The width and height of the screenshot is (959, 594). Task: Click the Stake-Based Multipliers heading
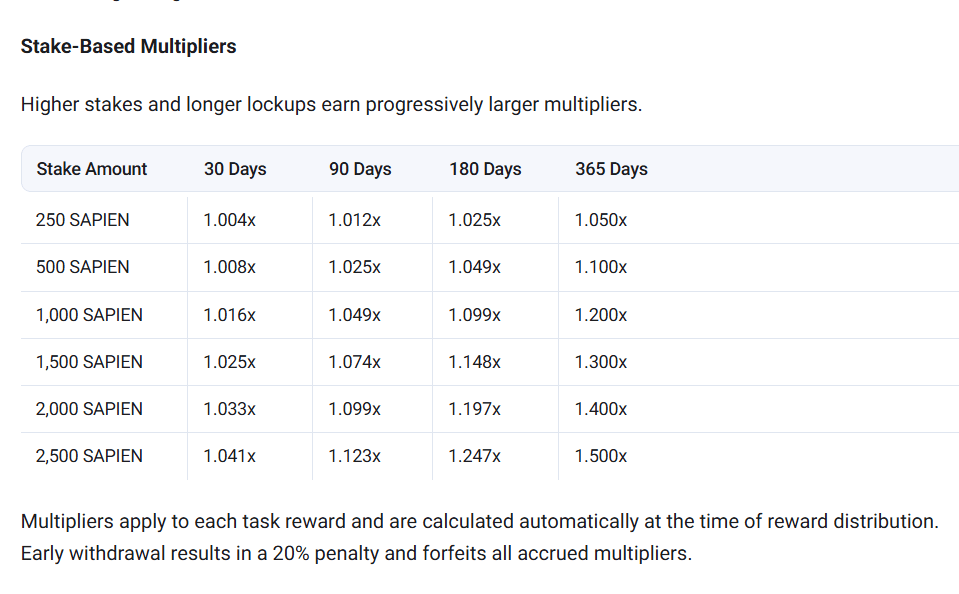point(128,46)
